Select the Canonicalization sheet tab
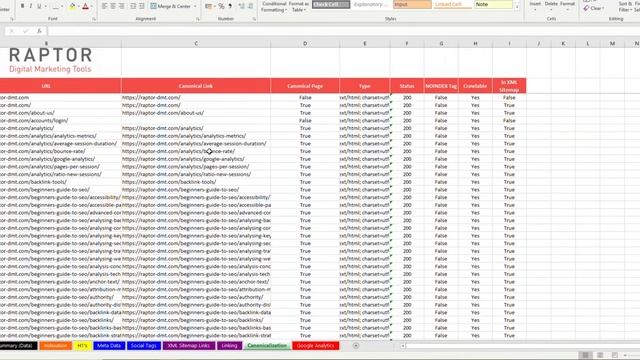This screenshot has width=640, height=360. (267, 346)
